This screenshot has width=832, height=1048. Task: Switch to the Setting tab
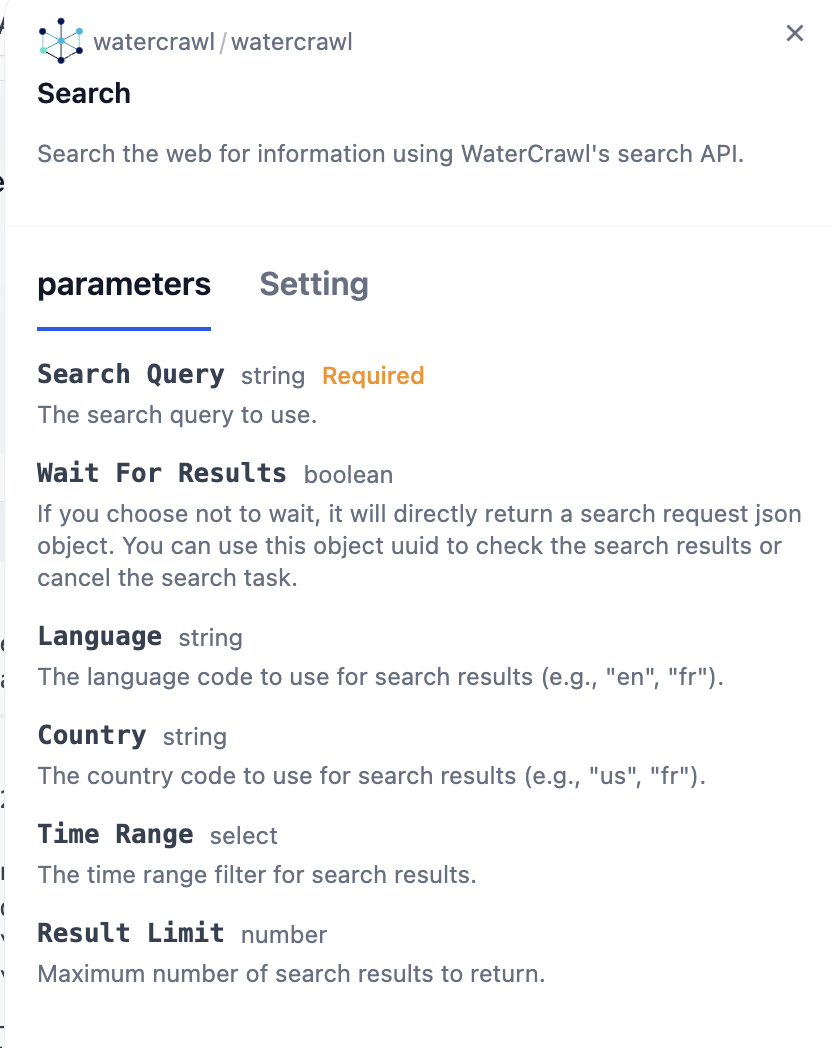pos(314,285)
